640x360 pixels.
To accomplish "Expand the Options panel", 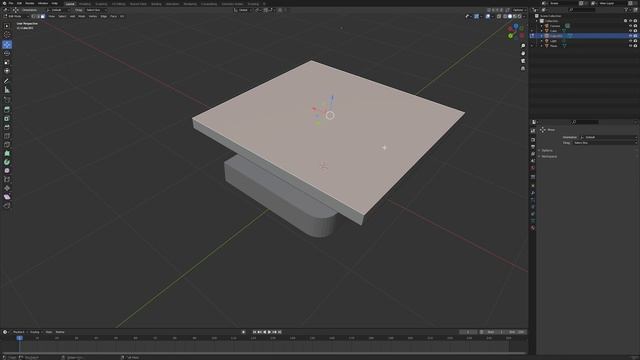I will pyautogui.click(x=546, y=150).
